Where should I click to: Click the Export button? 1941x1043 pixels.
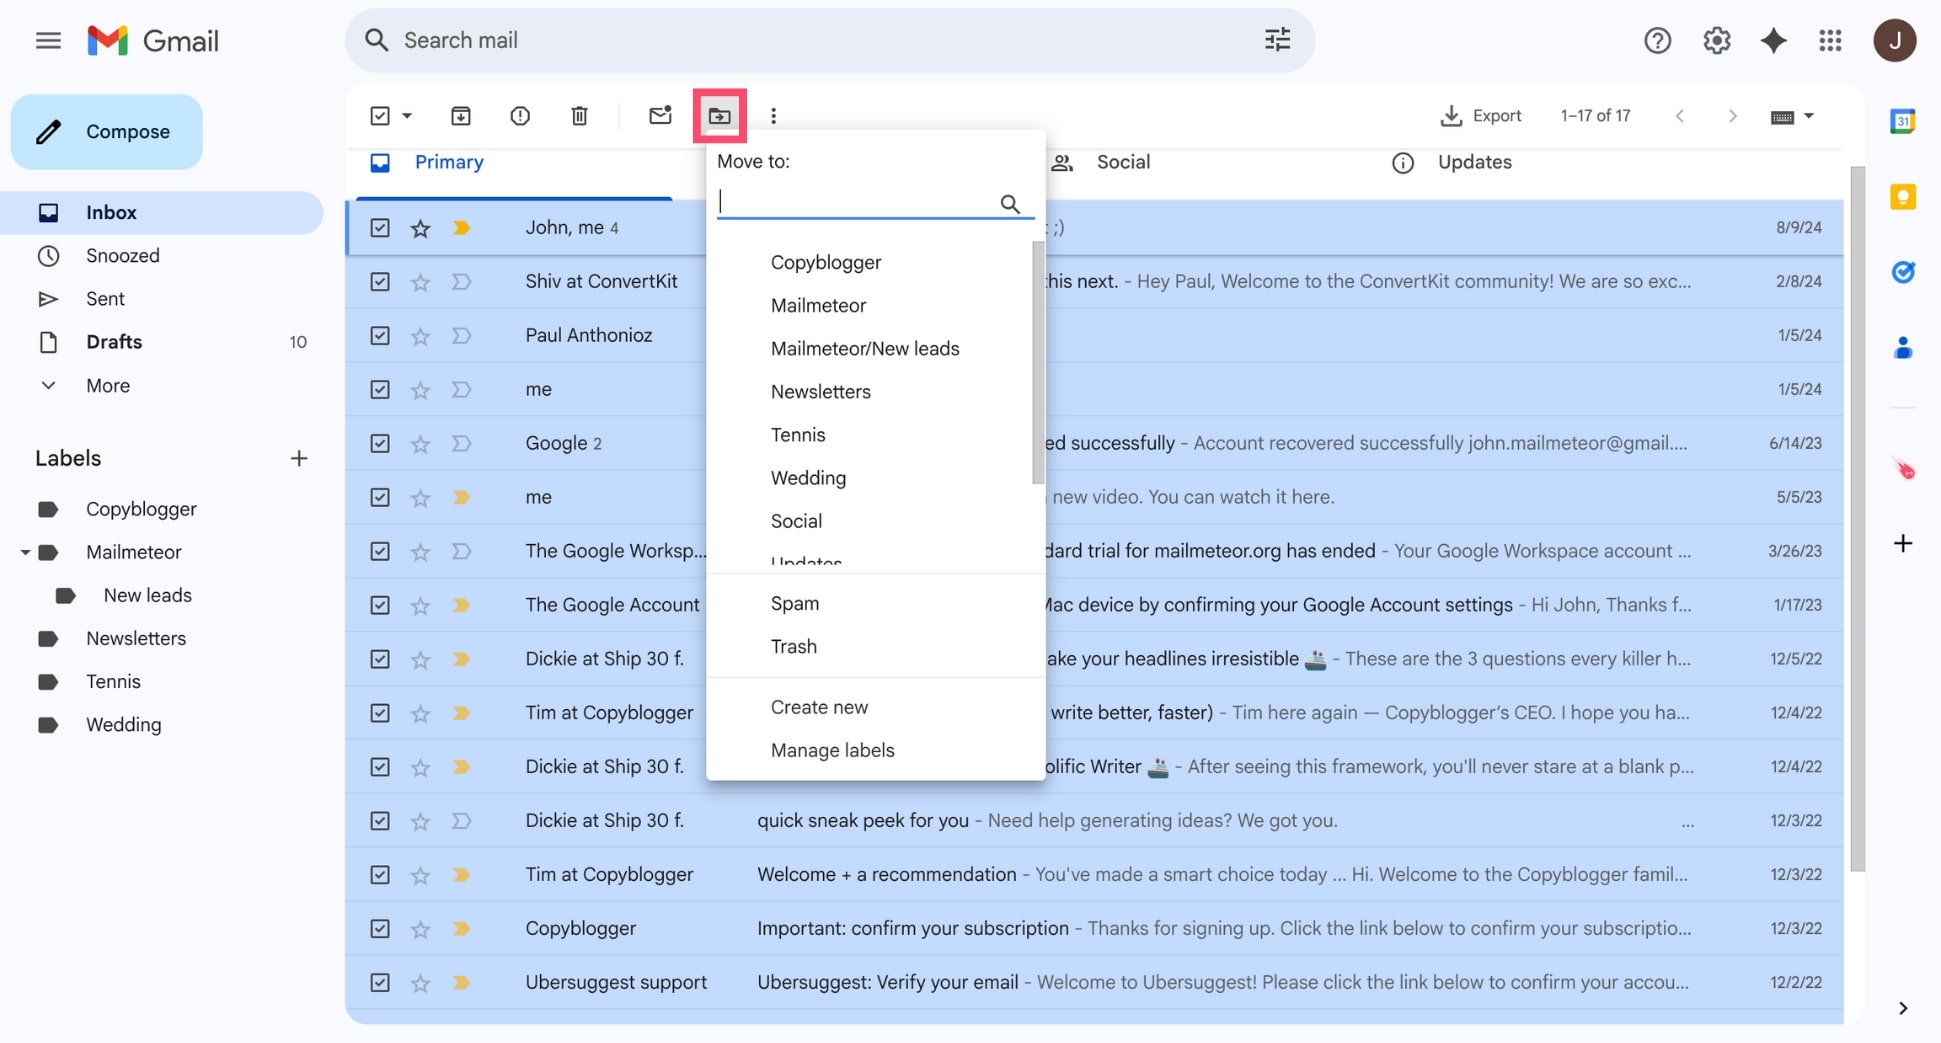click(1481, 116)
